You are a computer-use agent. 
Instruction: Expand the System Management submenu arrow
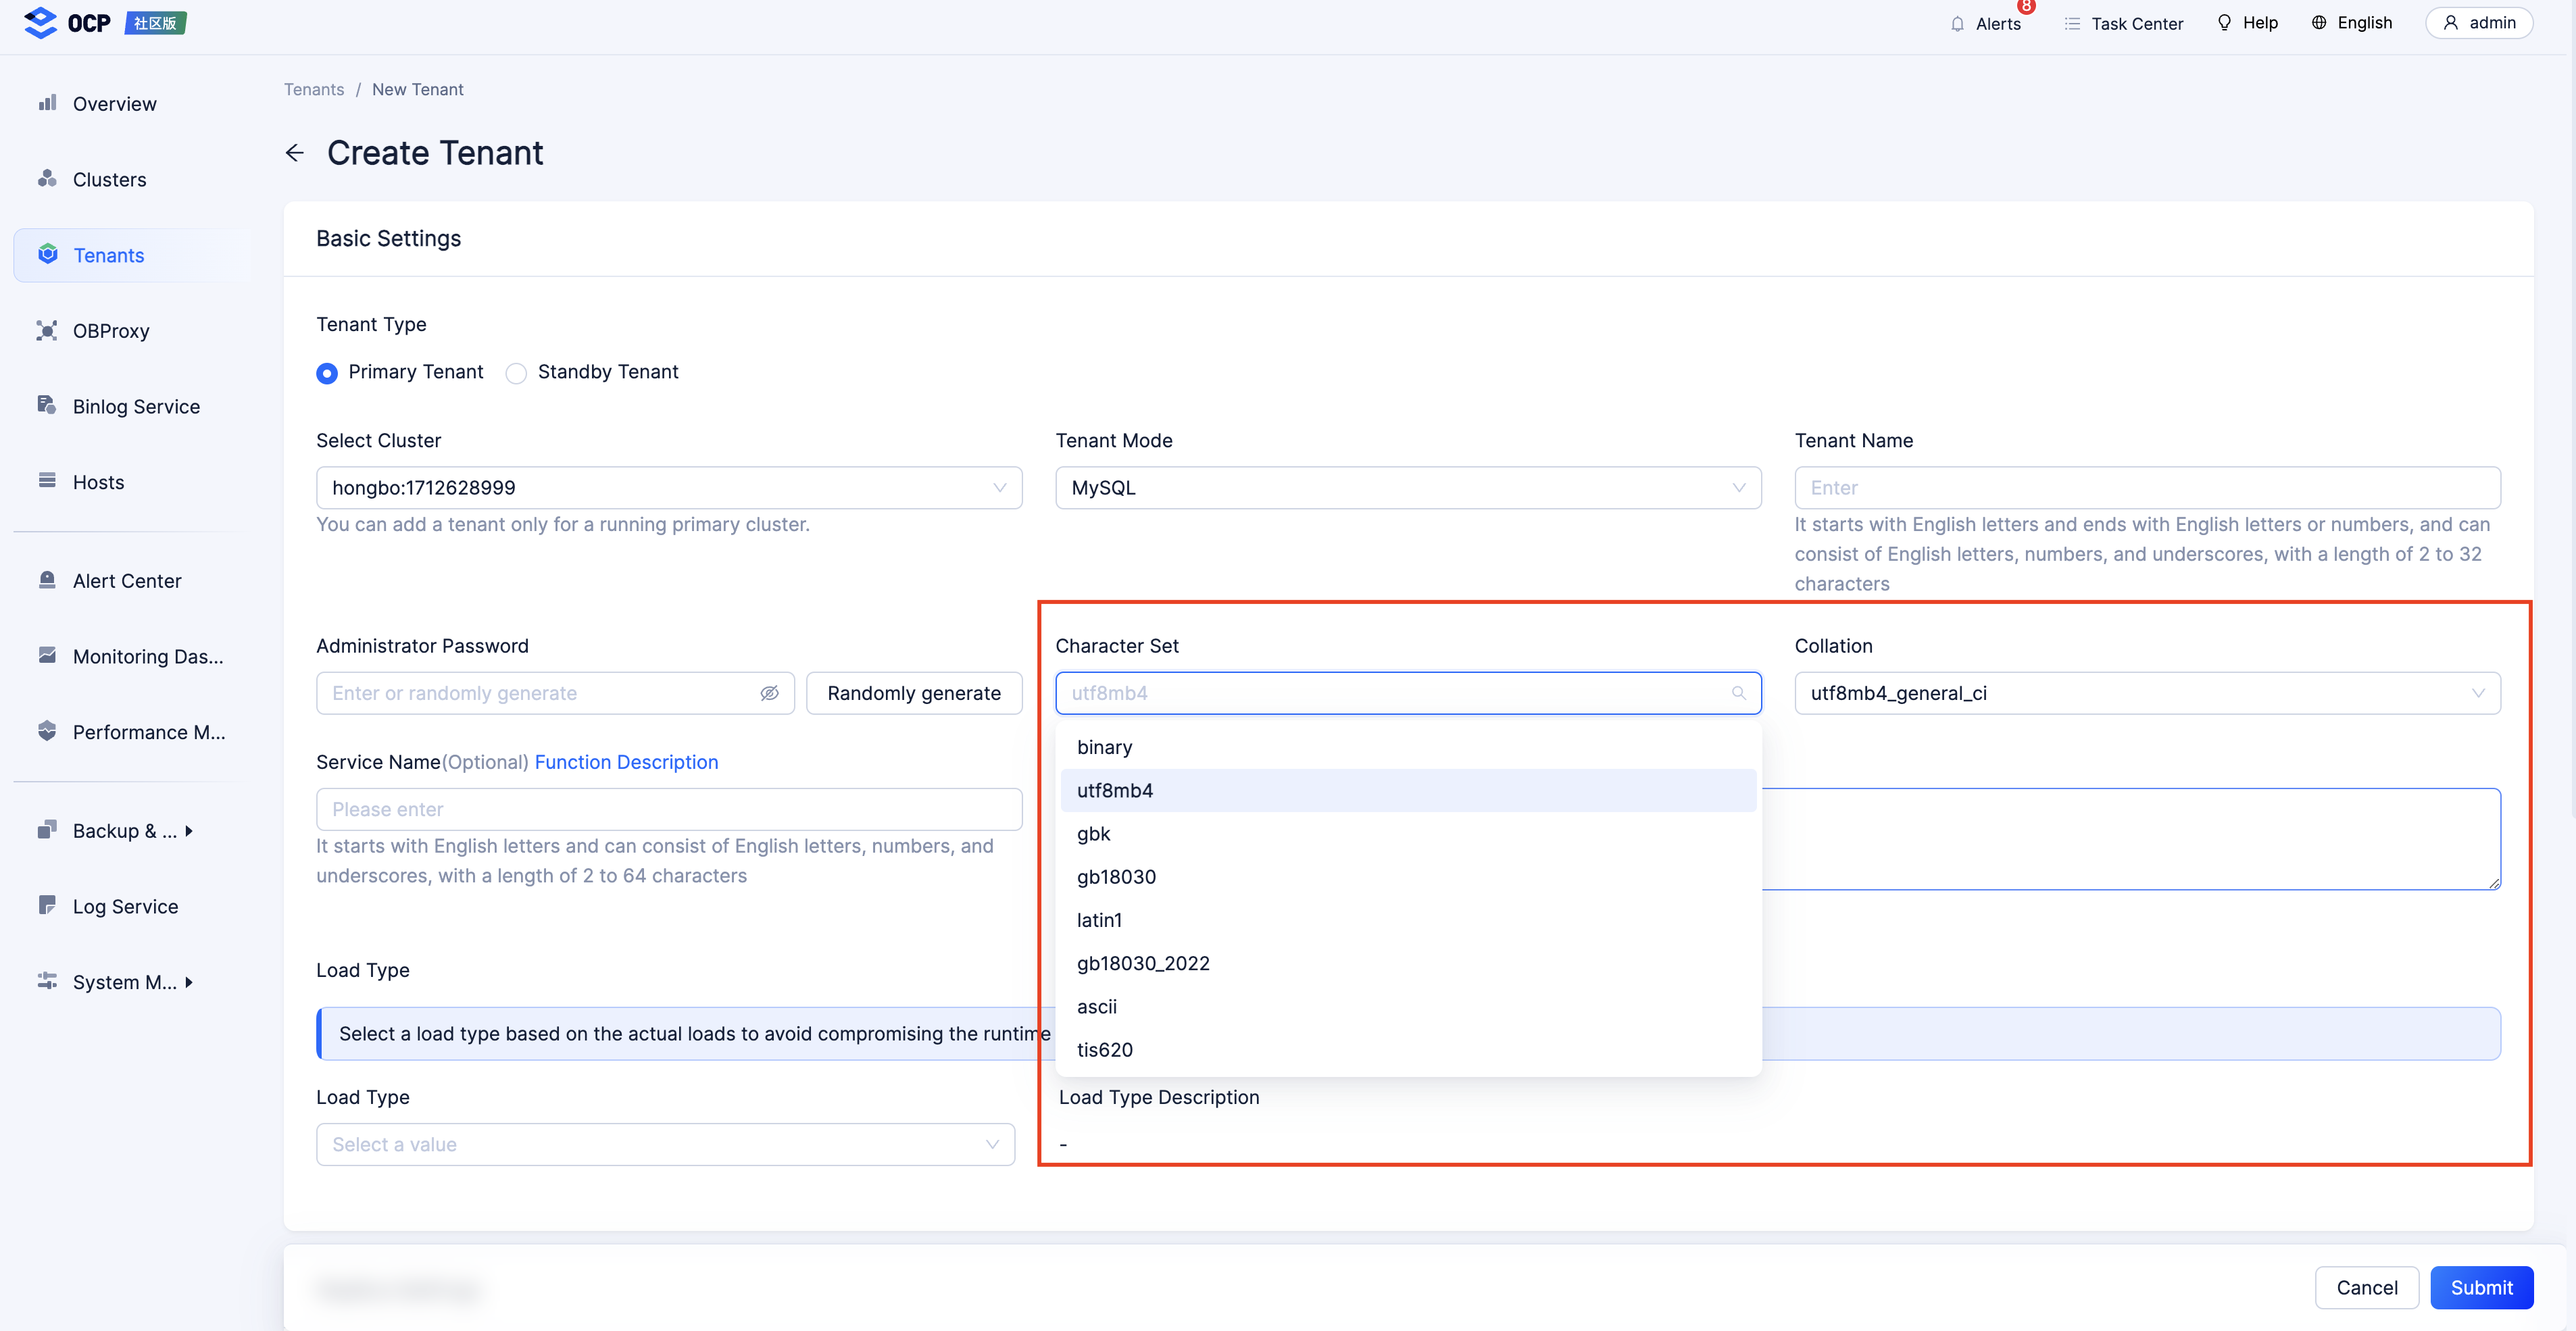coord(188,982)
